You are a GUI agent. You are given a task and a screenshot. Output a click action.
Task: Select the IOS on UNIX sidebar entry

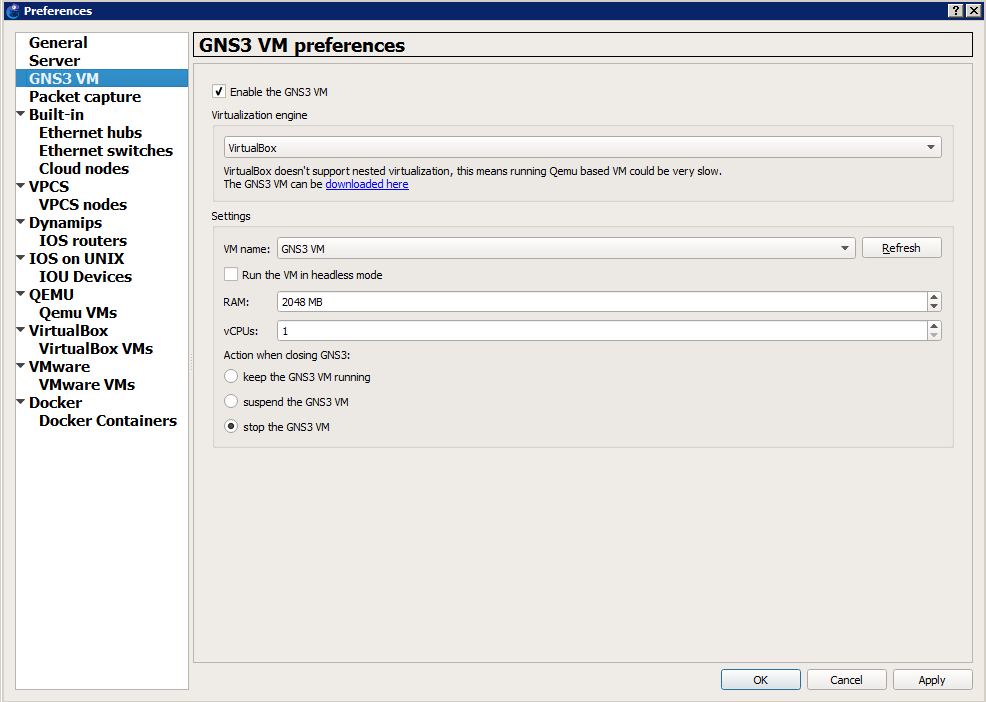click(76, 258)
